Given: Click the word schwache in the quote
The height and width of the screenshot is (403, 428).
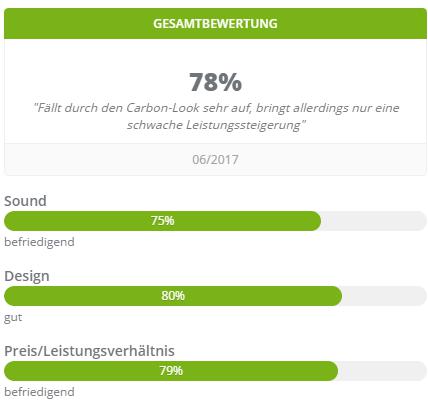Looking at the screenshot, I should tap(154, 125).
